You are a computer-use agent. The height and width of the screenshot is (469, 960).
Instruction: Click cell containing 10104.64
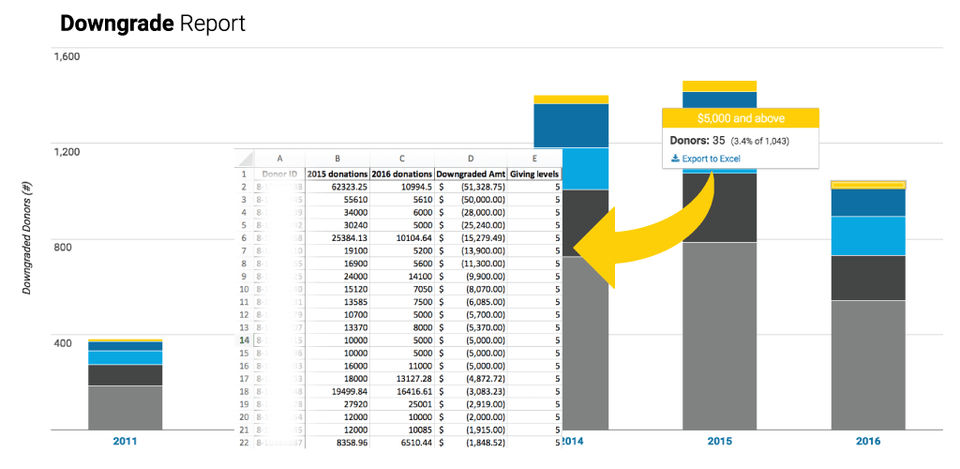click(x=402, y=238)
